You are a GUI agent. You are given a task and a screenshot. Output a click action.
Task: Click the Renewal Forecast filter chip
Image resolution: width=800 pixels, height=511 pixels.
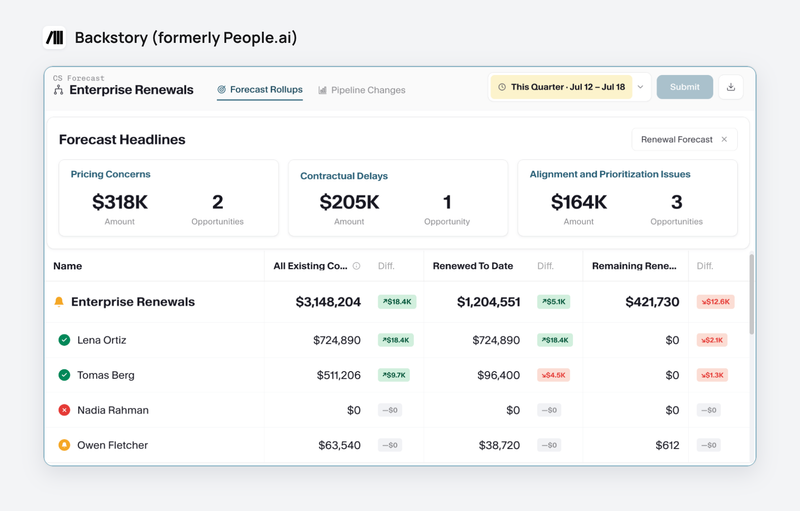(x=684, y=140)
